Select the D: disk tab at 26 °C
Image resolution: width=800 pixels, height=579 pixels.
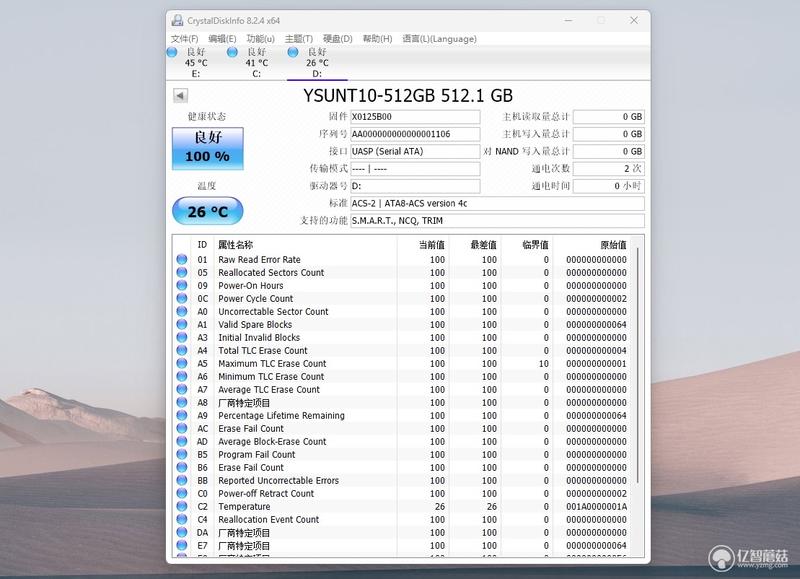point(317,63)
